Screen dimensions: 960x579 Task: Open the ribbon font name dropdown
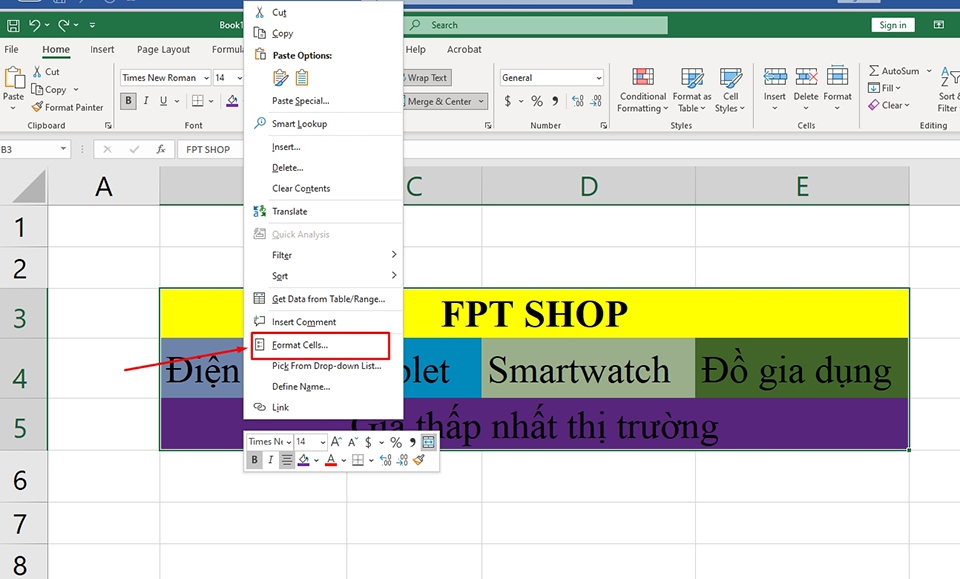(206, 78)
